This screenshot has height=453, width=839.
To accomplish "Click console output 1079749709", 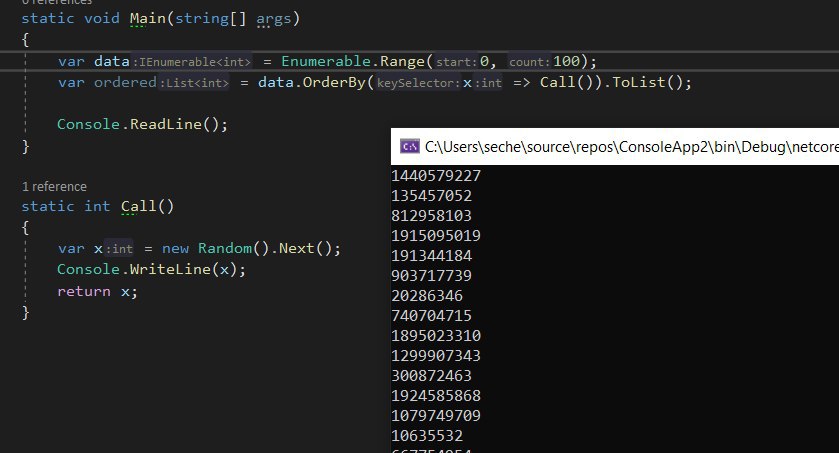I will coord(436,416).
